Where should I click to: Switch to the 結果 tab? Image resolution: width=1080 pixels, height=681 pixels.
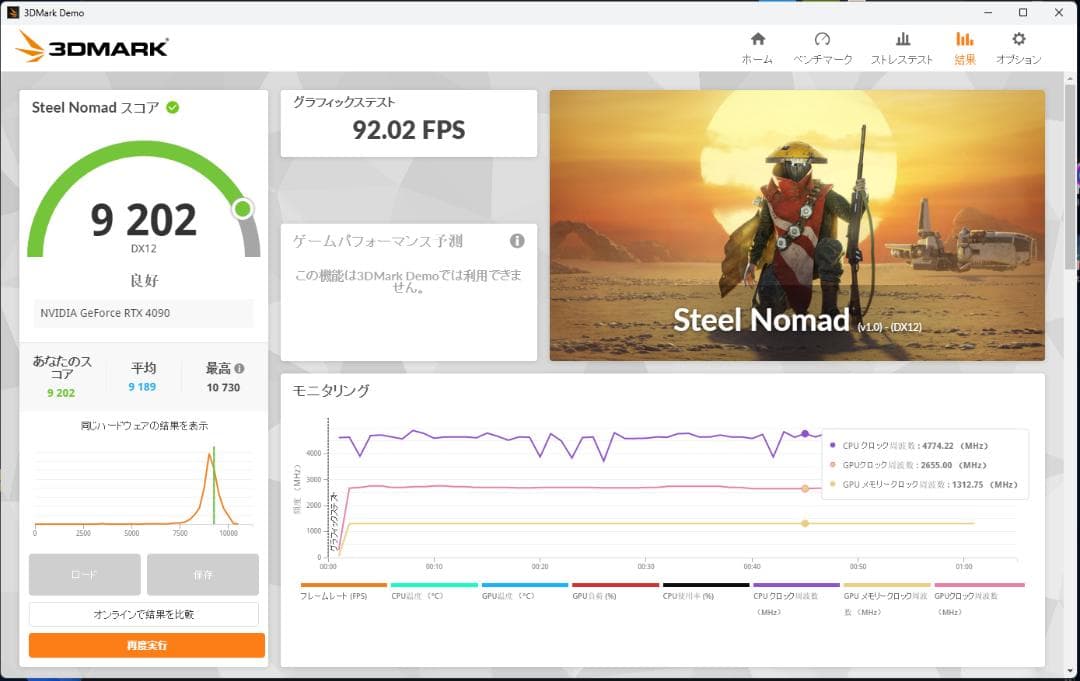pyautogui.click(x=964, y=45)
